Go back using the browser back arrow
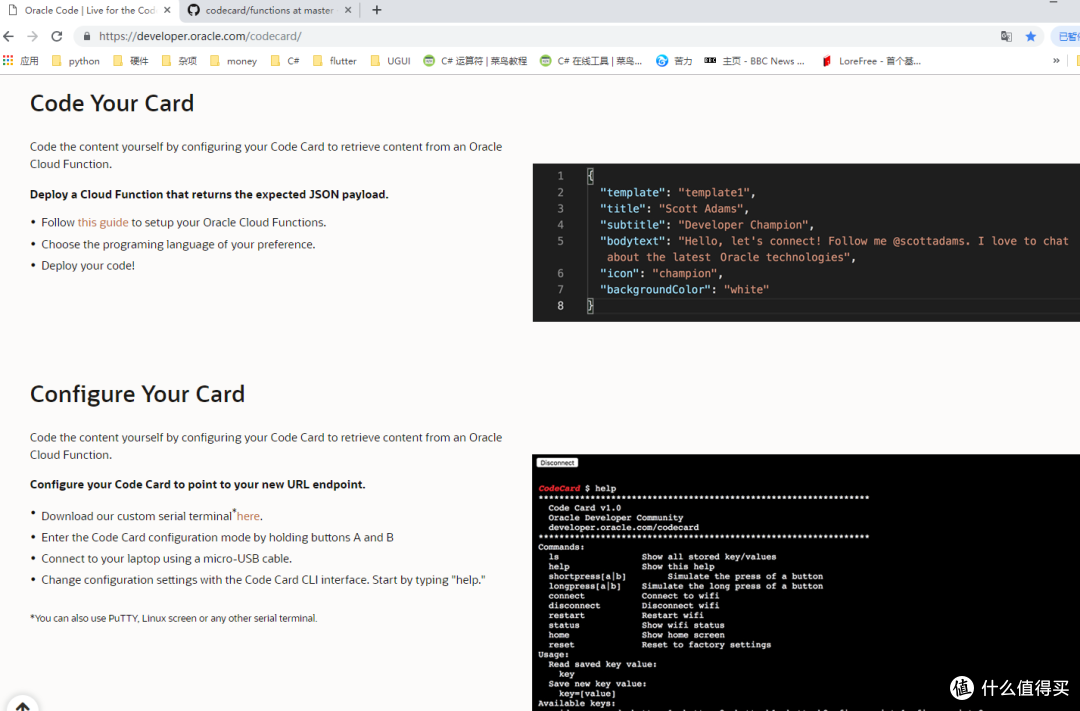1080x711 pixels. point(9,37)
